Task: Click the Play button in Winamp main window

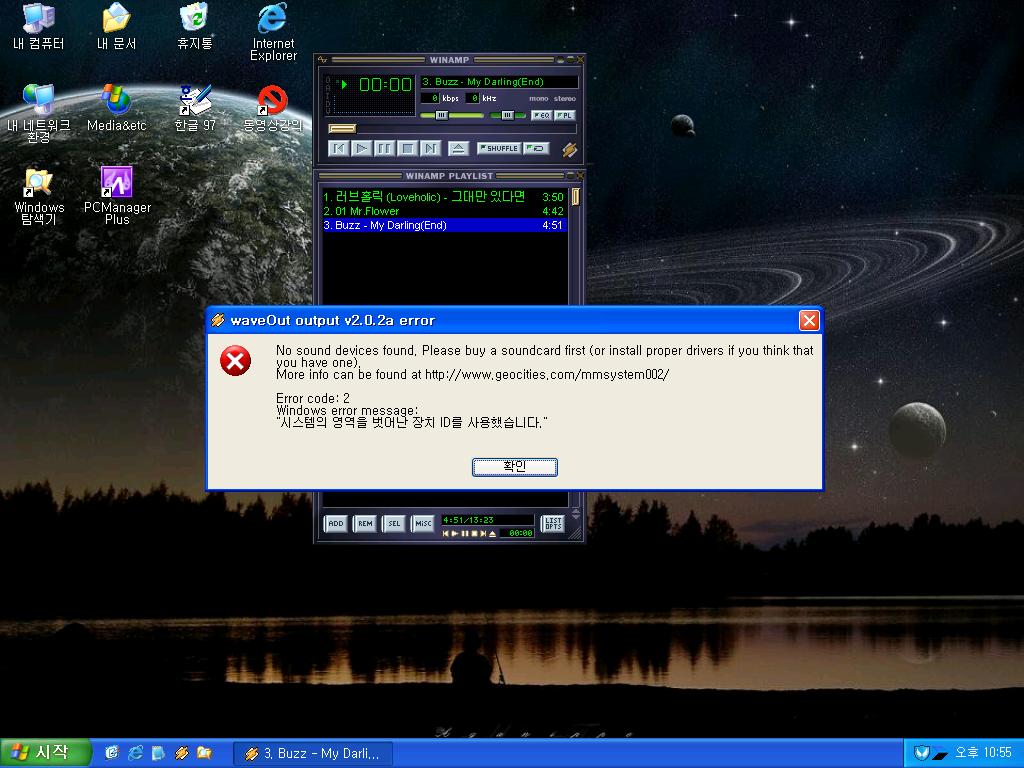Action: pos(361,149)
